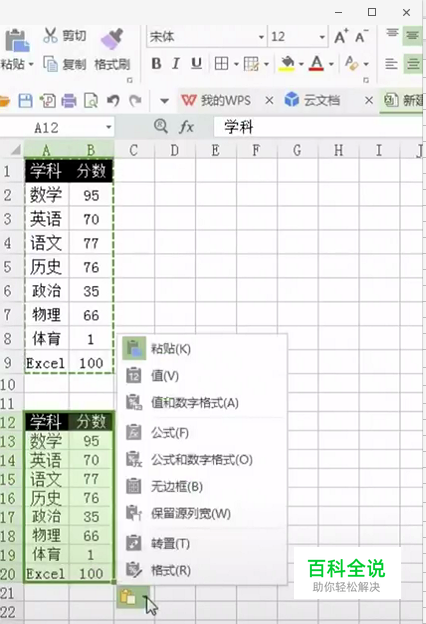The image size is (426, 624).
Task: Switch to the 我的WPS tab
Action: [x=217, y=100]
